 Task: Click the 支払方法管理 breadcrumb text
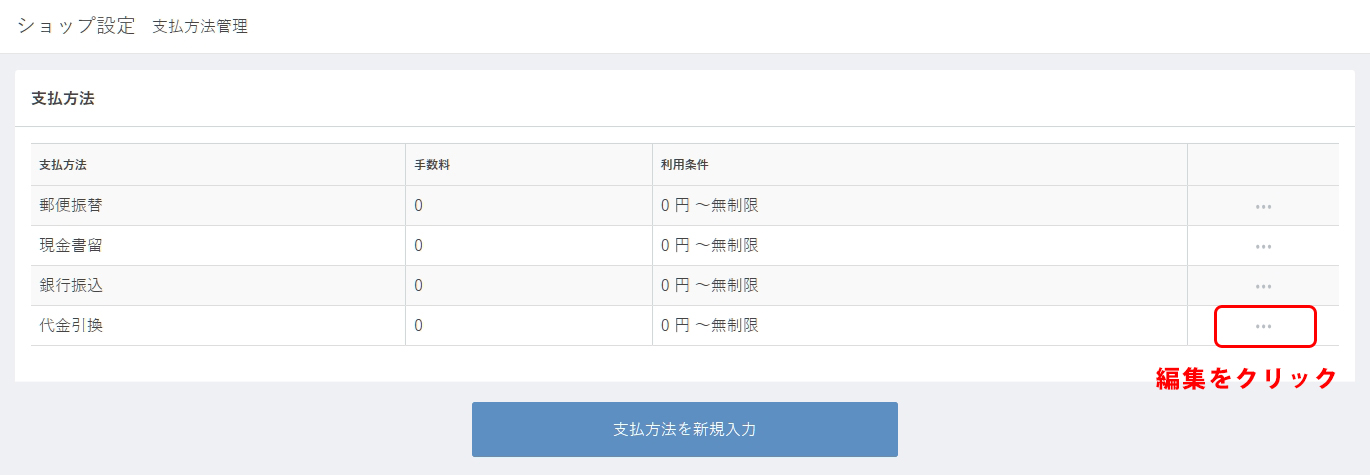pos(200,27)
